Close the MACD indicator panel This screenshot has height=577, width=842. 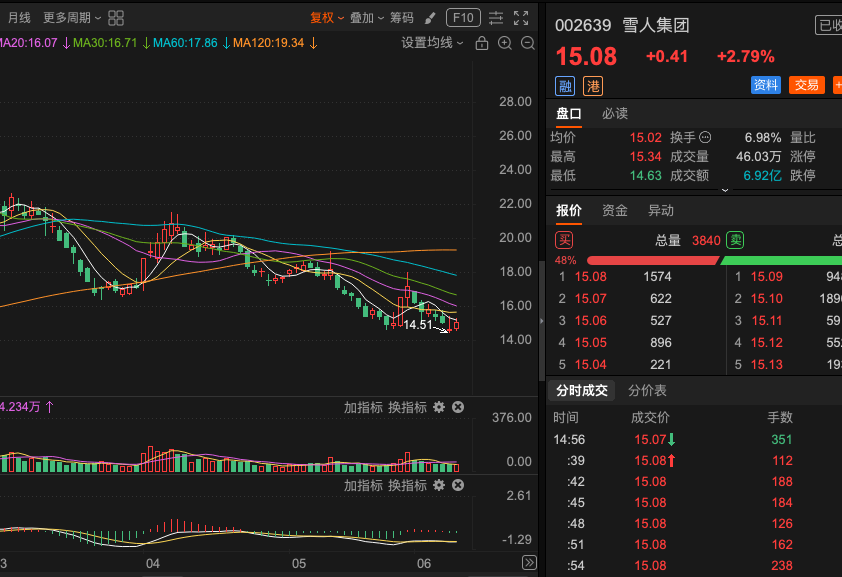click(x=458, y=485)
